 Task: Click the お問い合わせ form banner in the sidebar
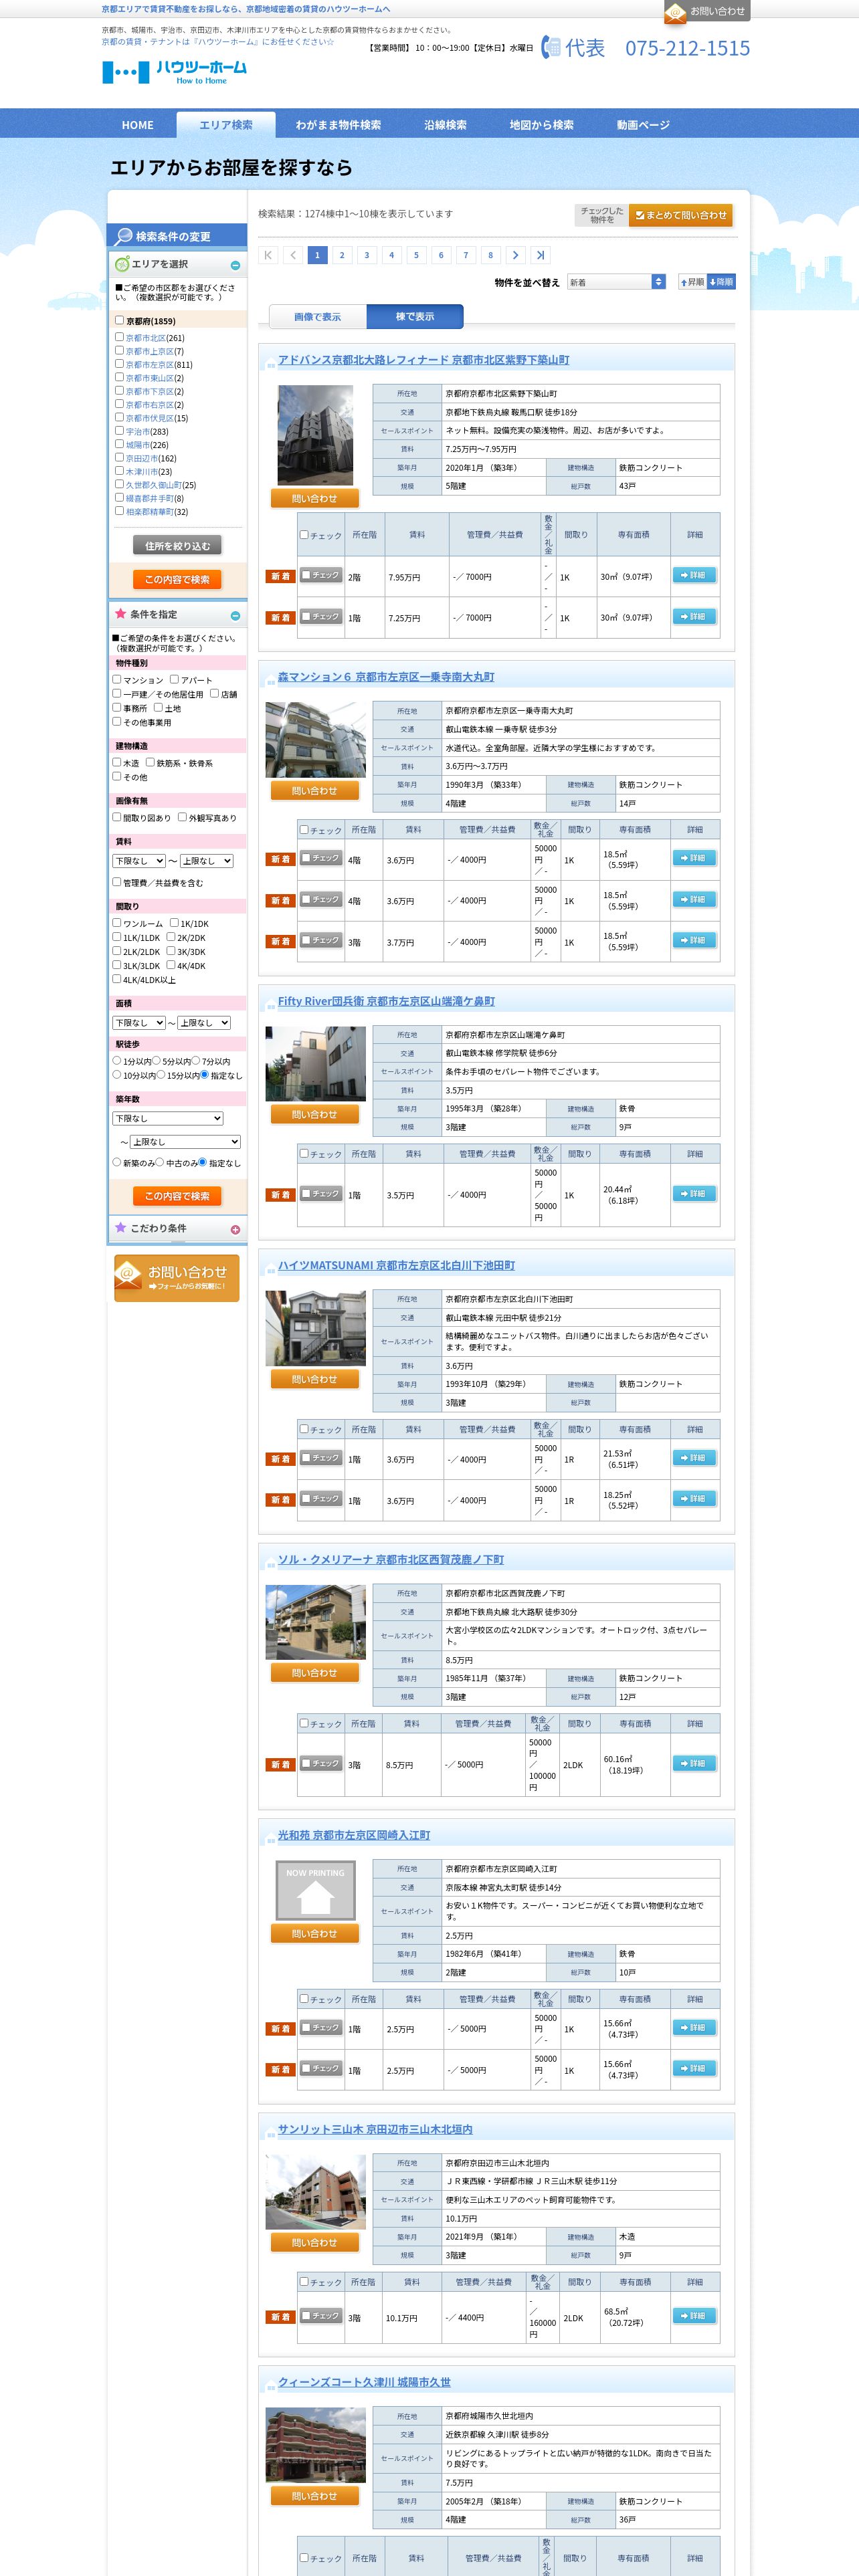click(177, 1278)
